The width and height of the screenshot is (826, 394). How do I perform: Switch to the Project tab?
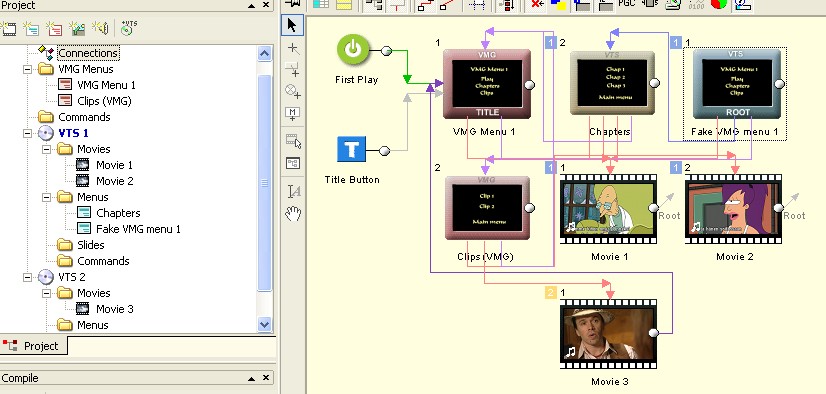click(34, 346)
